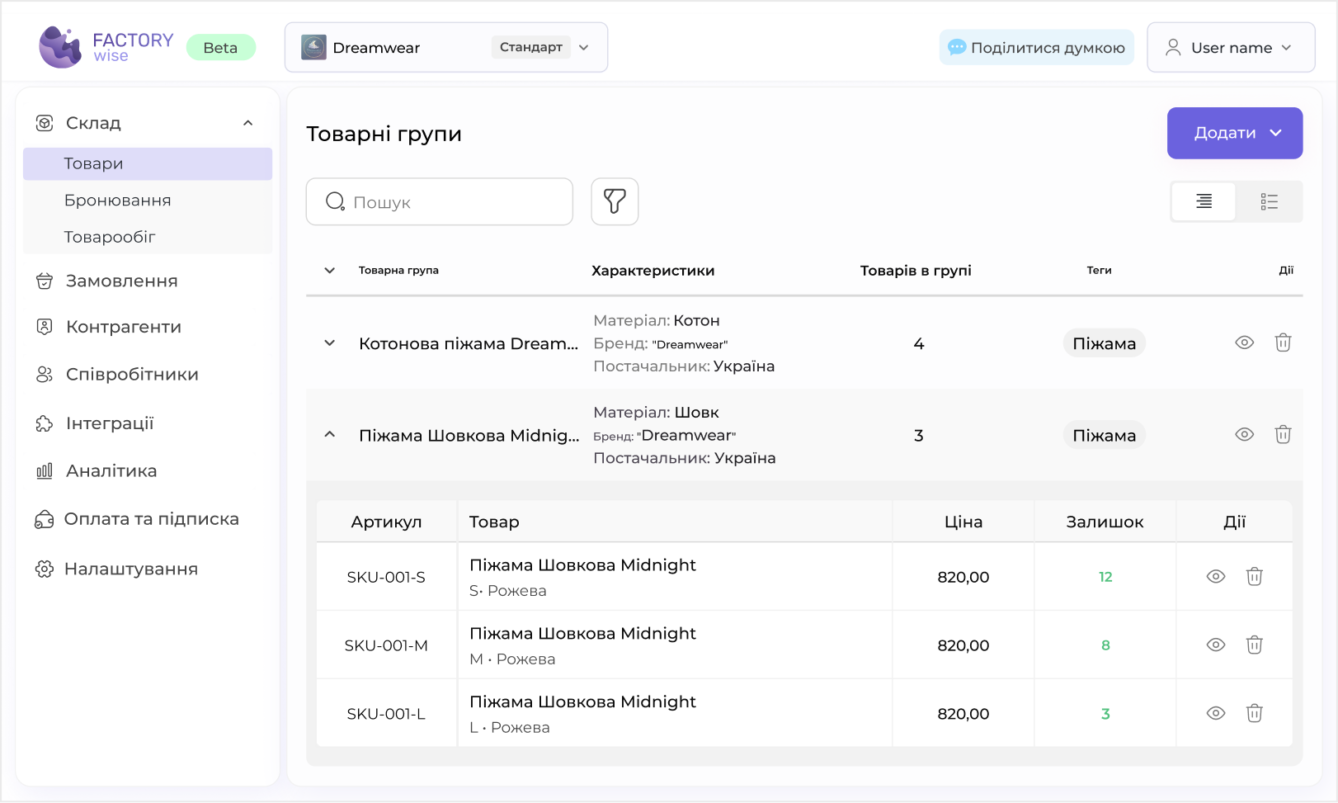Click the Налаштування settings gear icon

click(x=43, y=568)
